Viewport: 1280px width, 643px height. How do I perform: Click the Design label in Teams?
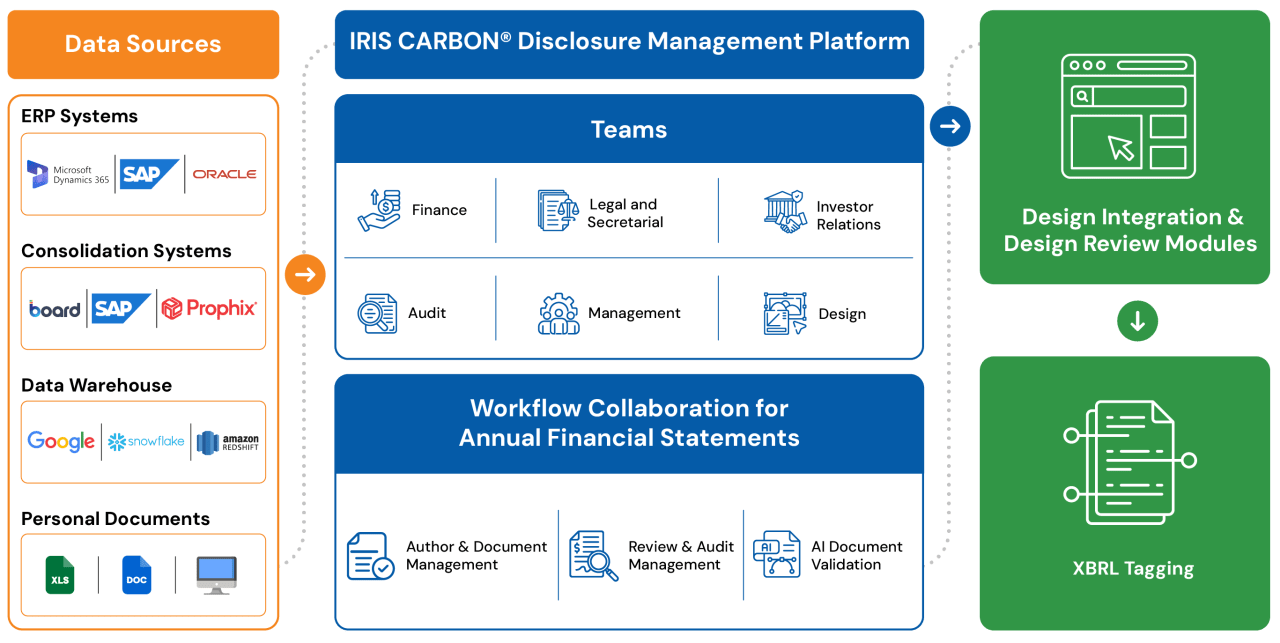click(x=842, y=314)
